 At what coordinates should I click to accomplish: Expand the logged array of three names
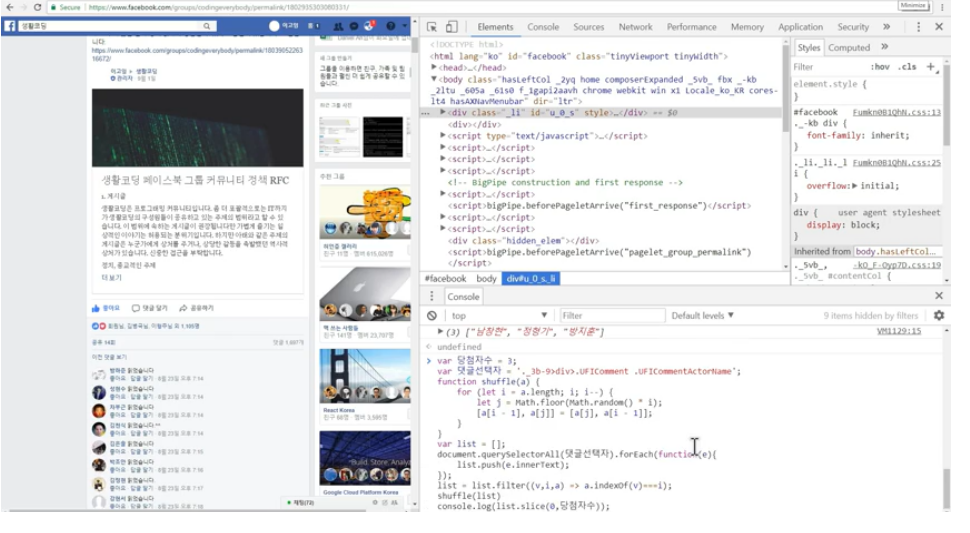coord(440,331)
